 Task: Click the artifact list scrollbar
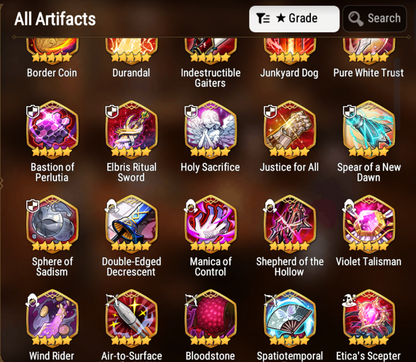(x=397, y=88)
